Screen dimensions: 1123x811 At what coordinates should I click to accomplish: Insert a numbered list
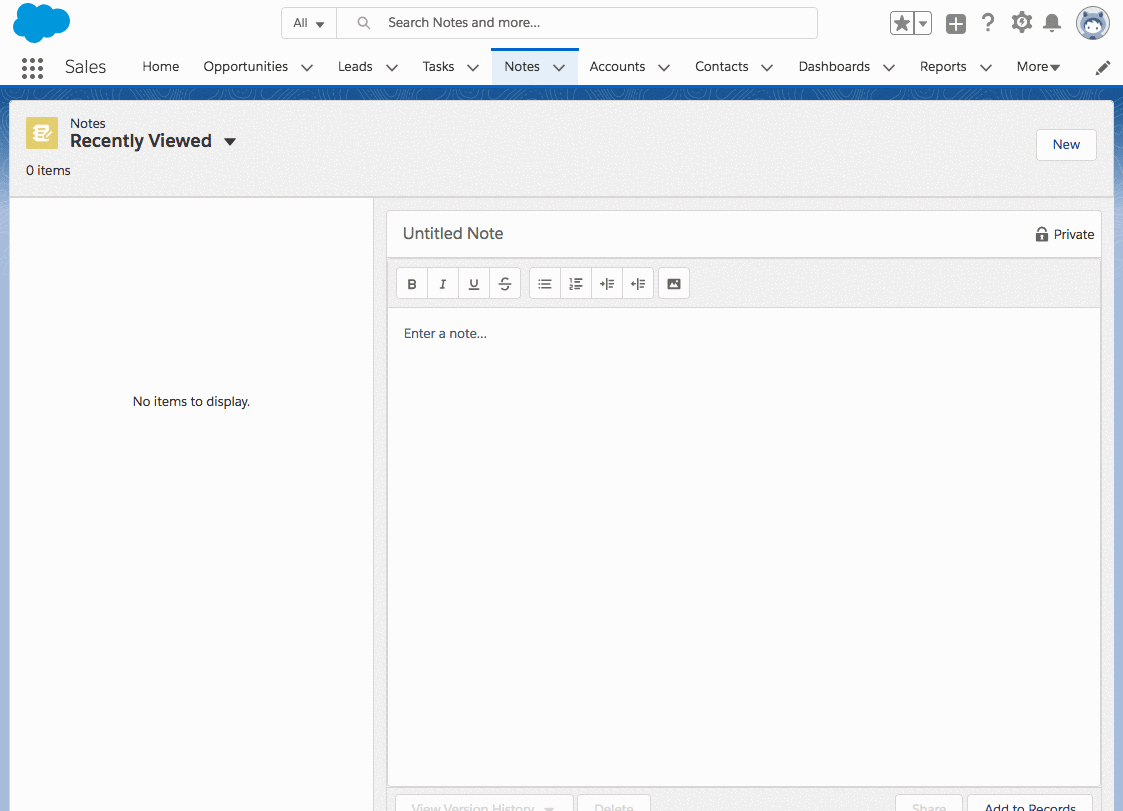(x=576, y=284)
